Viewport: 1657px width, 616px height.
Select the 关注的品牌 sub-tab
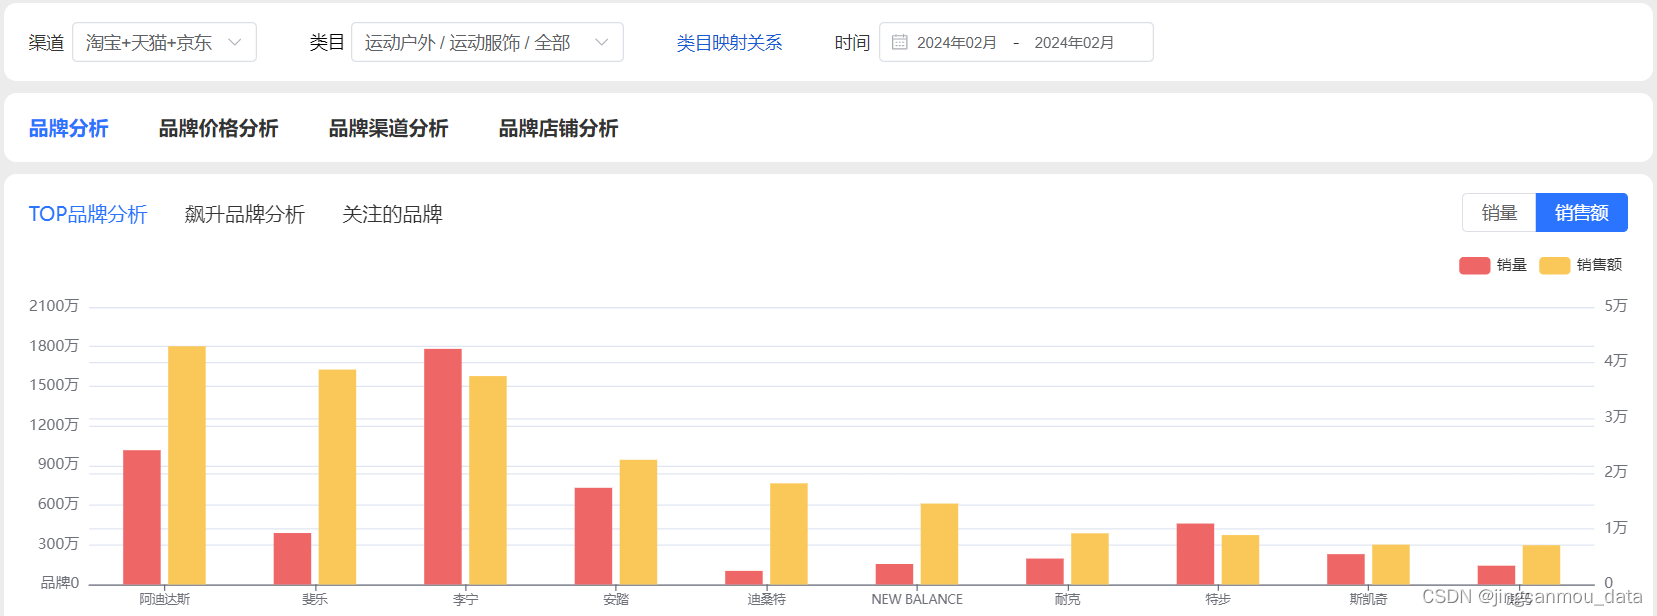click(x=392, y=214)
